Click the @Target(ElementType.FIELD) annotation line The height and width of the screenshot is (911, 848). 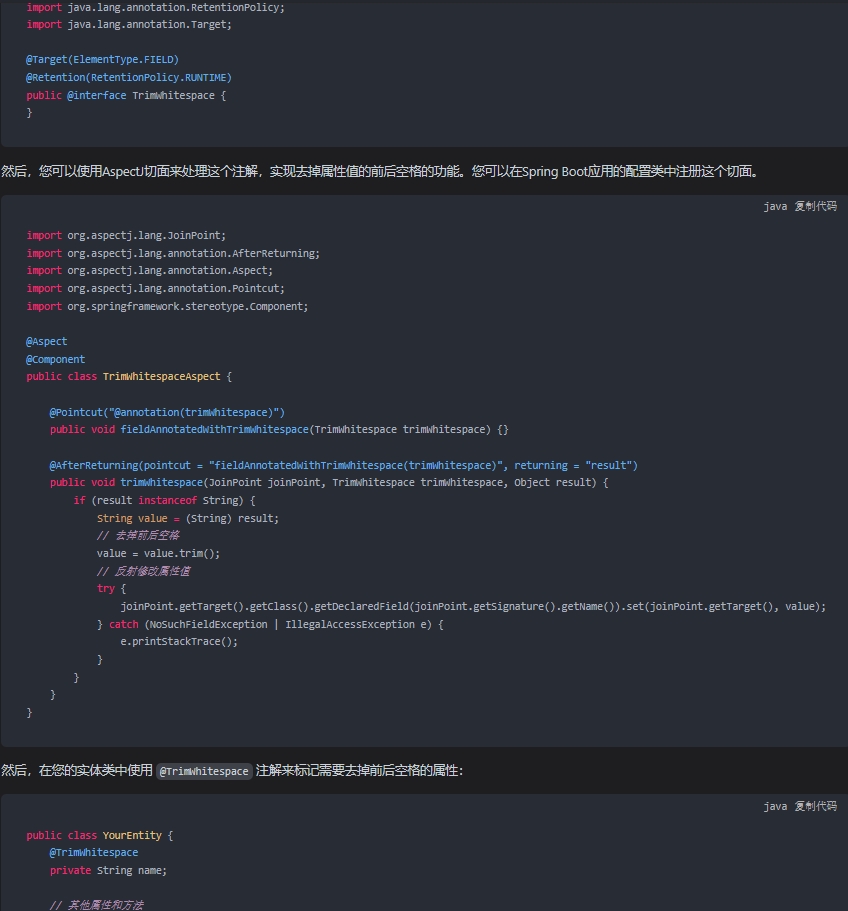[102, 60]
